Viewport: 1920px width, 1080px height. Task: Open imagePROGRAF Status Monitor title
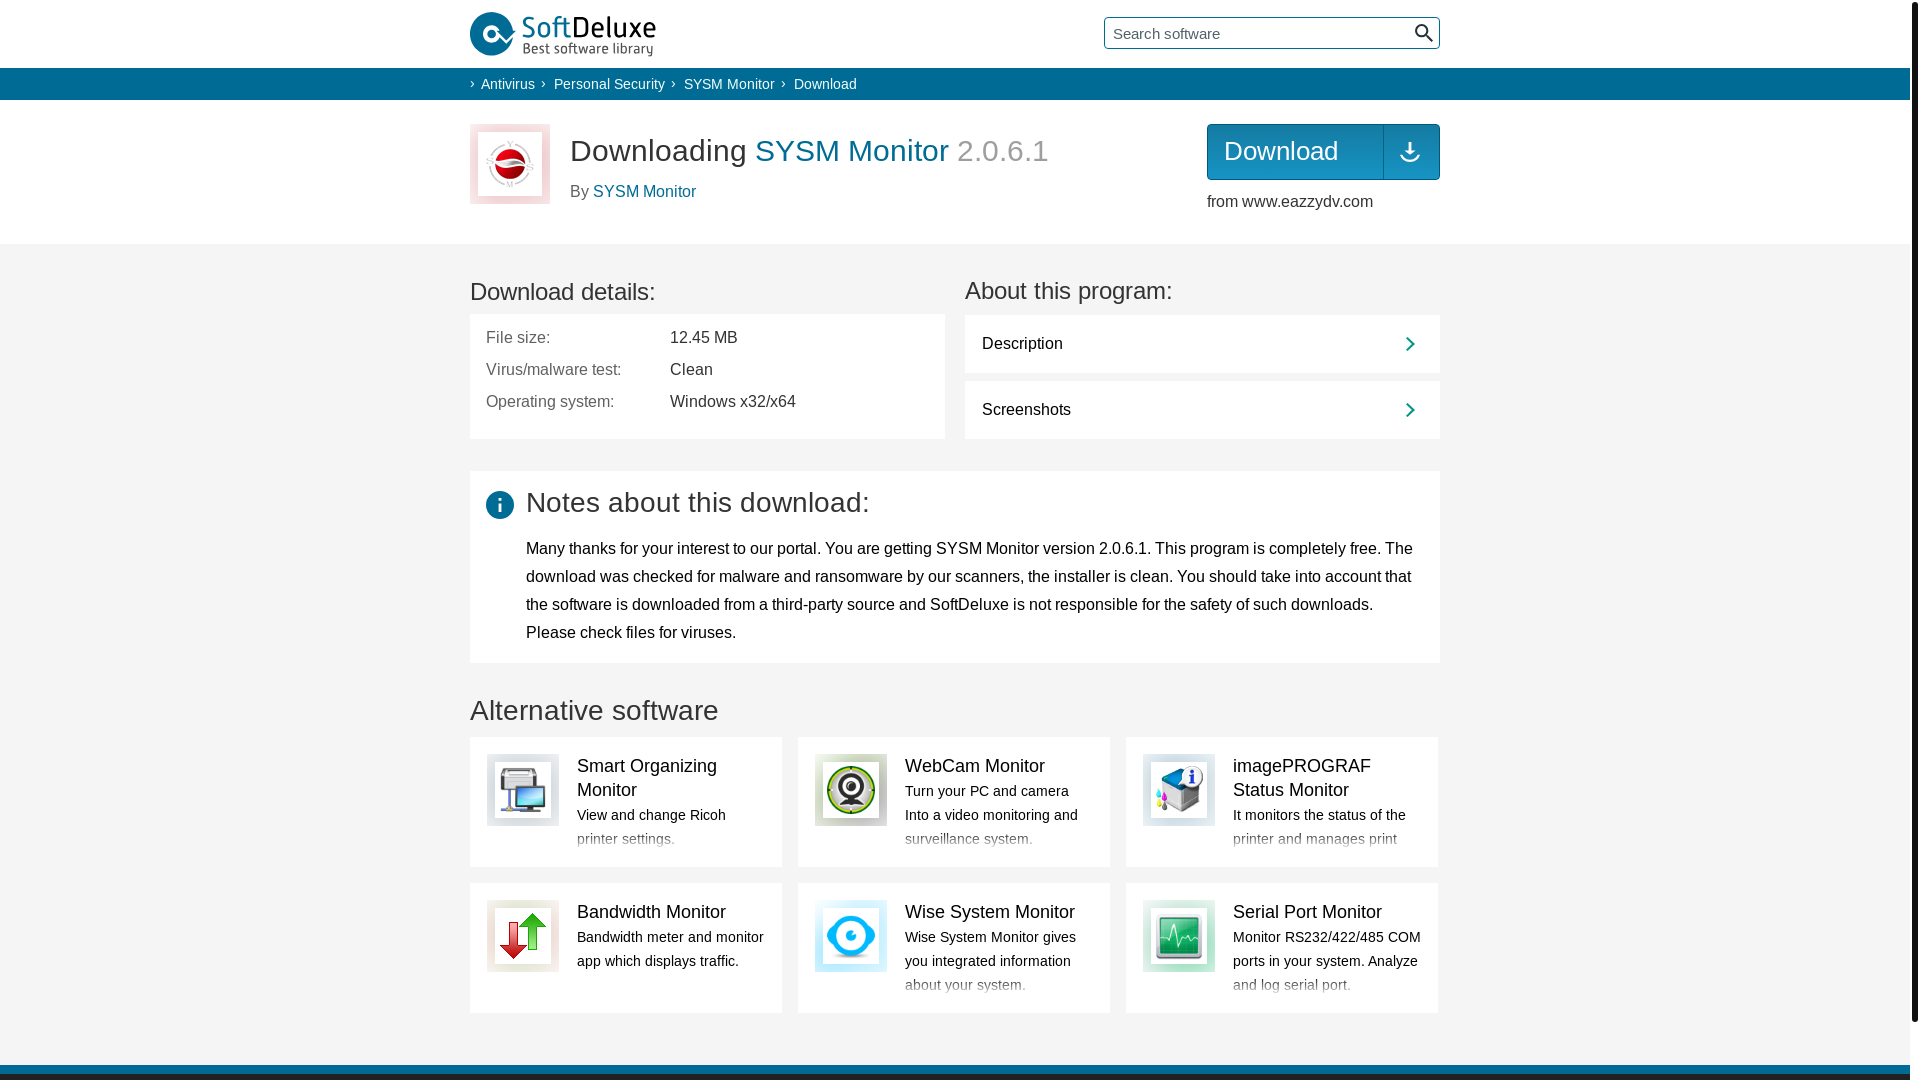pyautogui.click(x=1302, y=778)
